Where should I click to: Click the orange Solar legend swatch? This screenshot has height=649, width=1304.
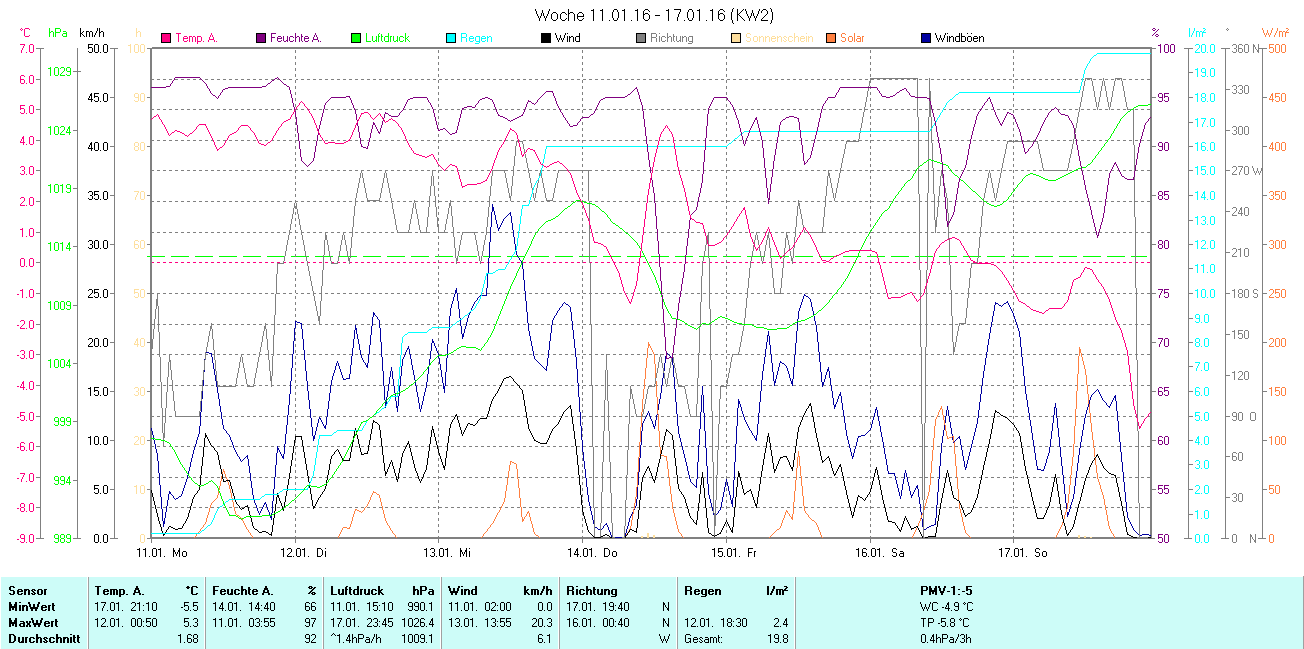[832, 38]
